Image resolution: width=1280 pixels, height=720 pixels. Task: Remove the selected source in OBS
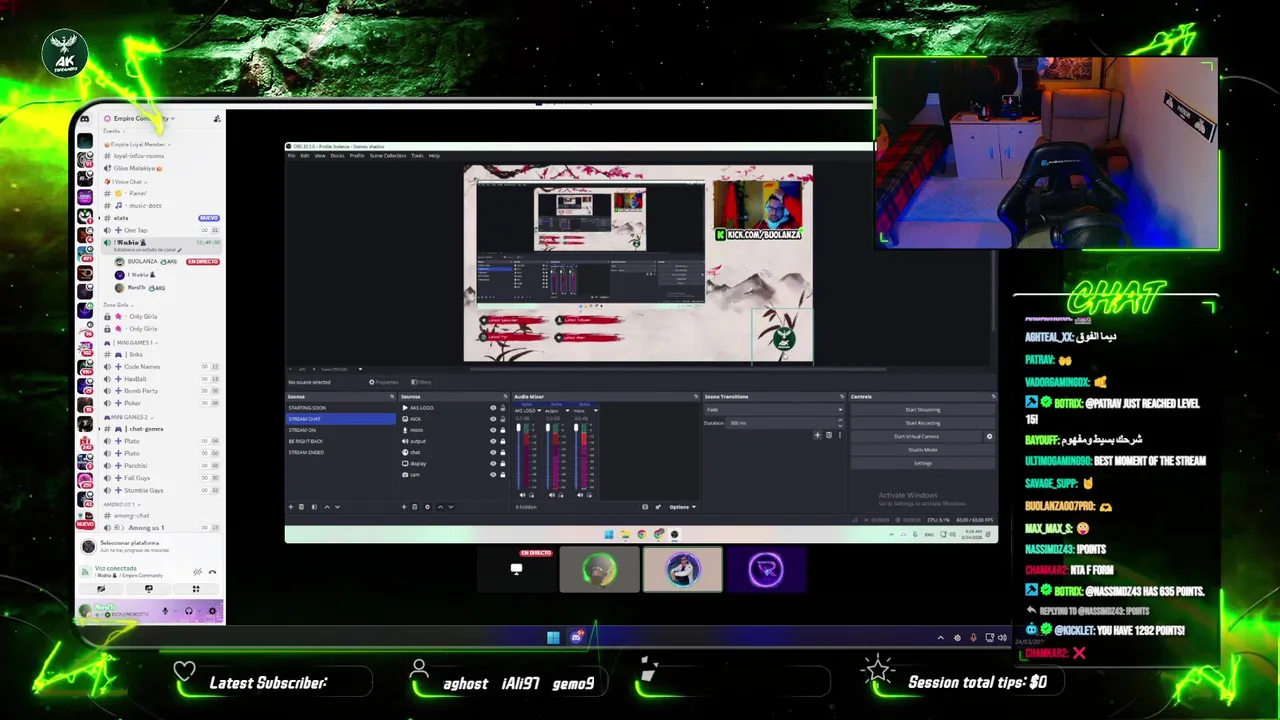pyautogui.click(x=415, y=507)
